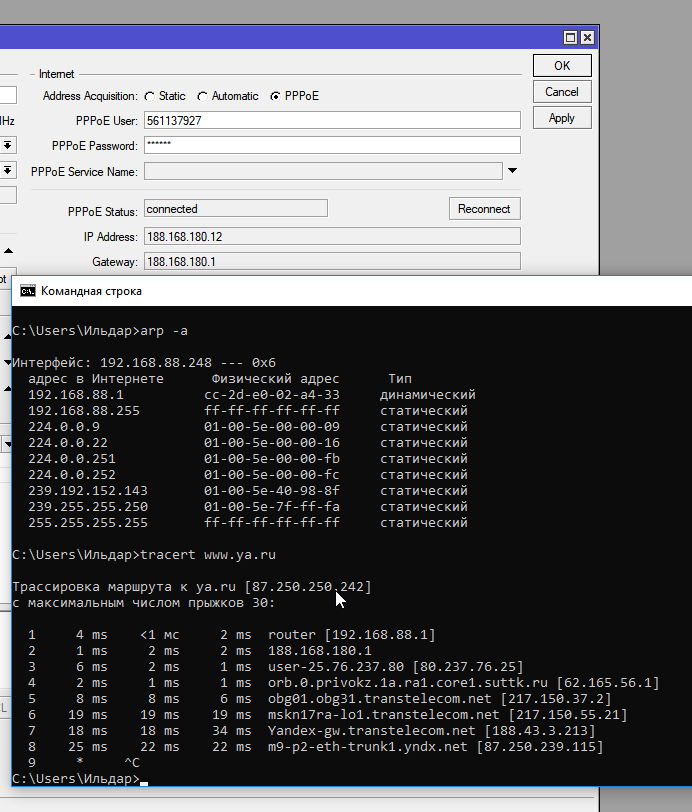Close the router settings dialog
This screenshot has width=692, height=812.
tap(587, 38)
